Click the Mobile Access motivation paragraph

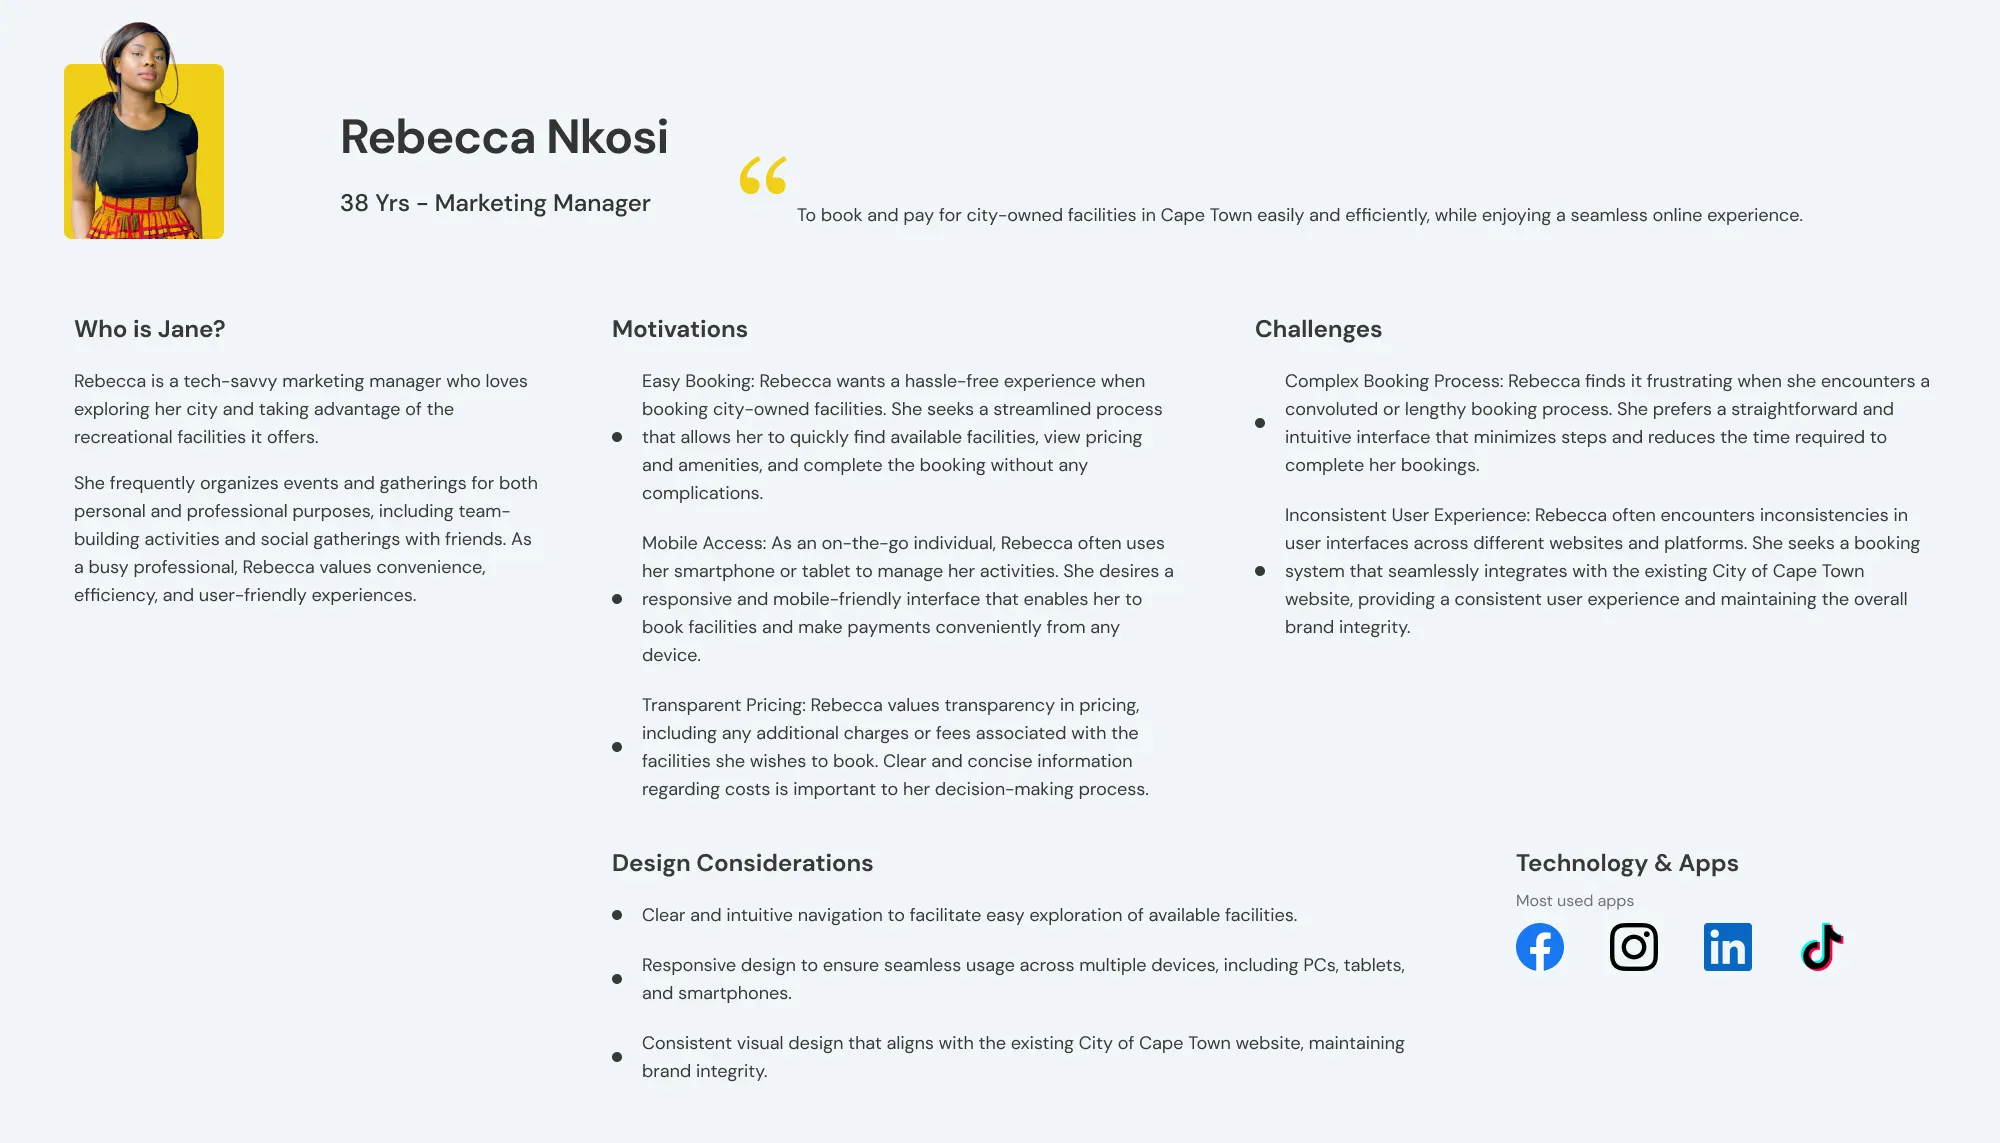point(905,599)
